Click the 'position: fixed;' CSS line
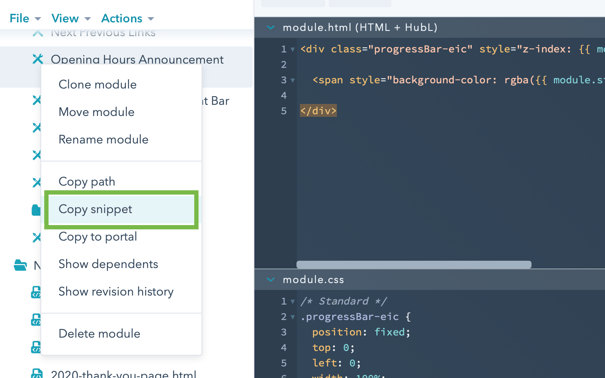Image resolution: width=605 pixels, height=378 pixels. click(361, 332)
